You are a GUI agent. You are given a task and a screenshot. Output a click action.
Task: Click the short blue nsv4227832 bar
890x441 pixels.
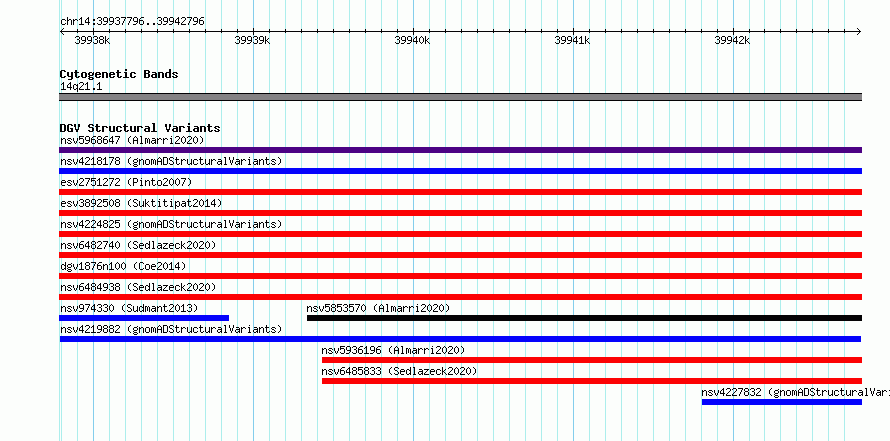pos(782,402)
